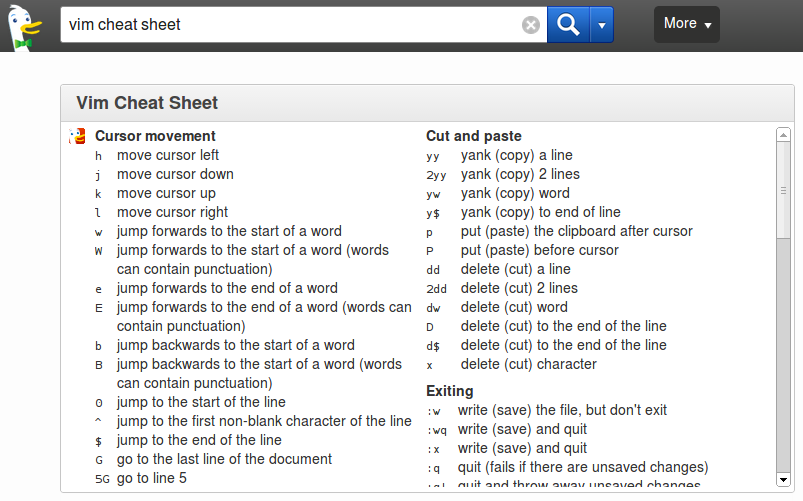Select the 'Cursor movement' section title
Screen dimensions: 803x501
pyautogui.click(x=155, y=136)
